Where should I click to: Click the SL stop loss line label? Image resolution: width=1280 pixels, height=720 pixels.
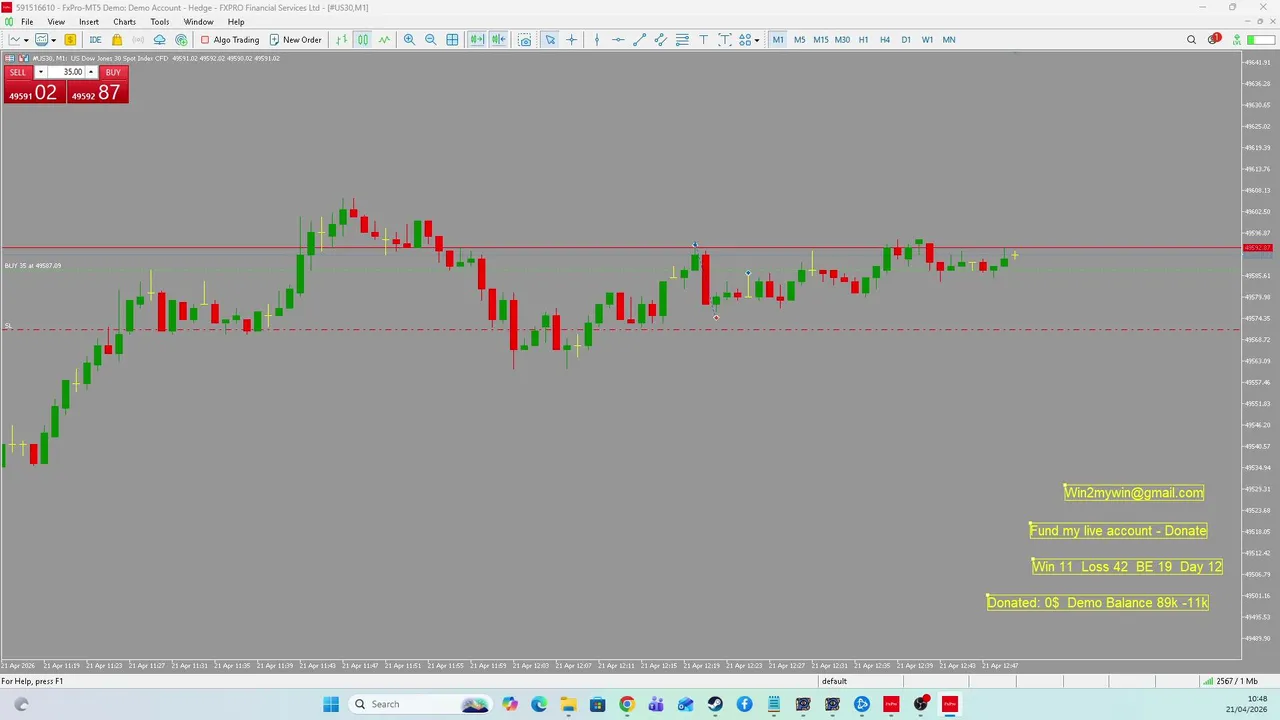click(8, 326)
